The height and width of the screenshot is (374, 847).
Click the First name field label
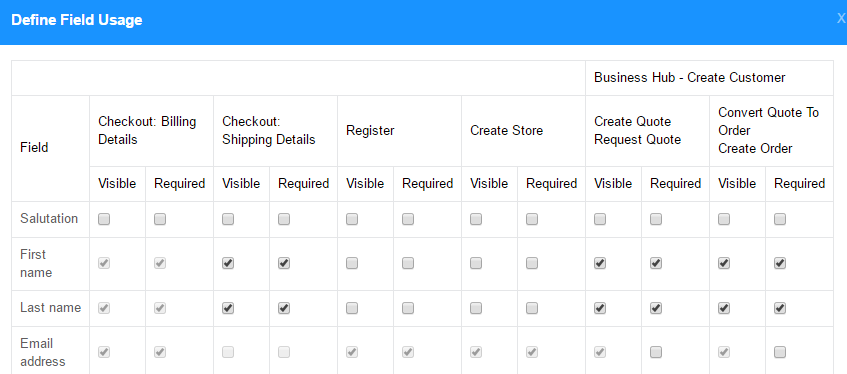36,263
